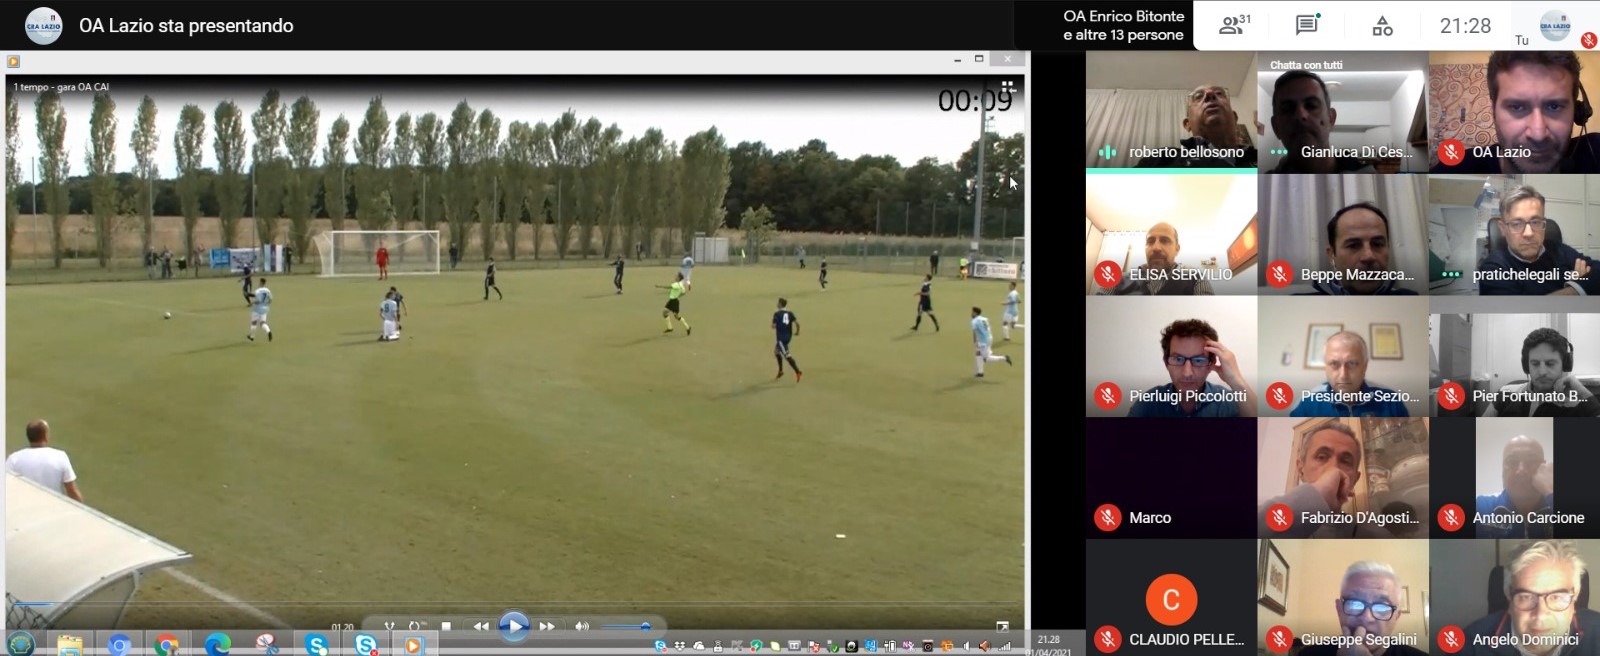
Task: Select Fabrizio D'Agosti's video tile
Action: [x=1343, y=478]
